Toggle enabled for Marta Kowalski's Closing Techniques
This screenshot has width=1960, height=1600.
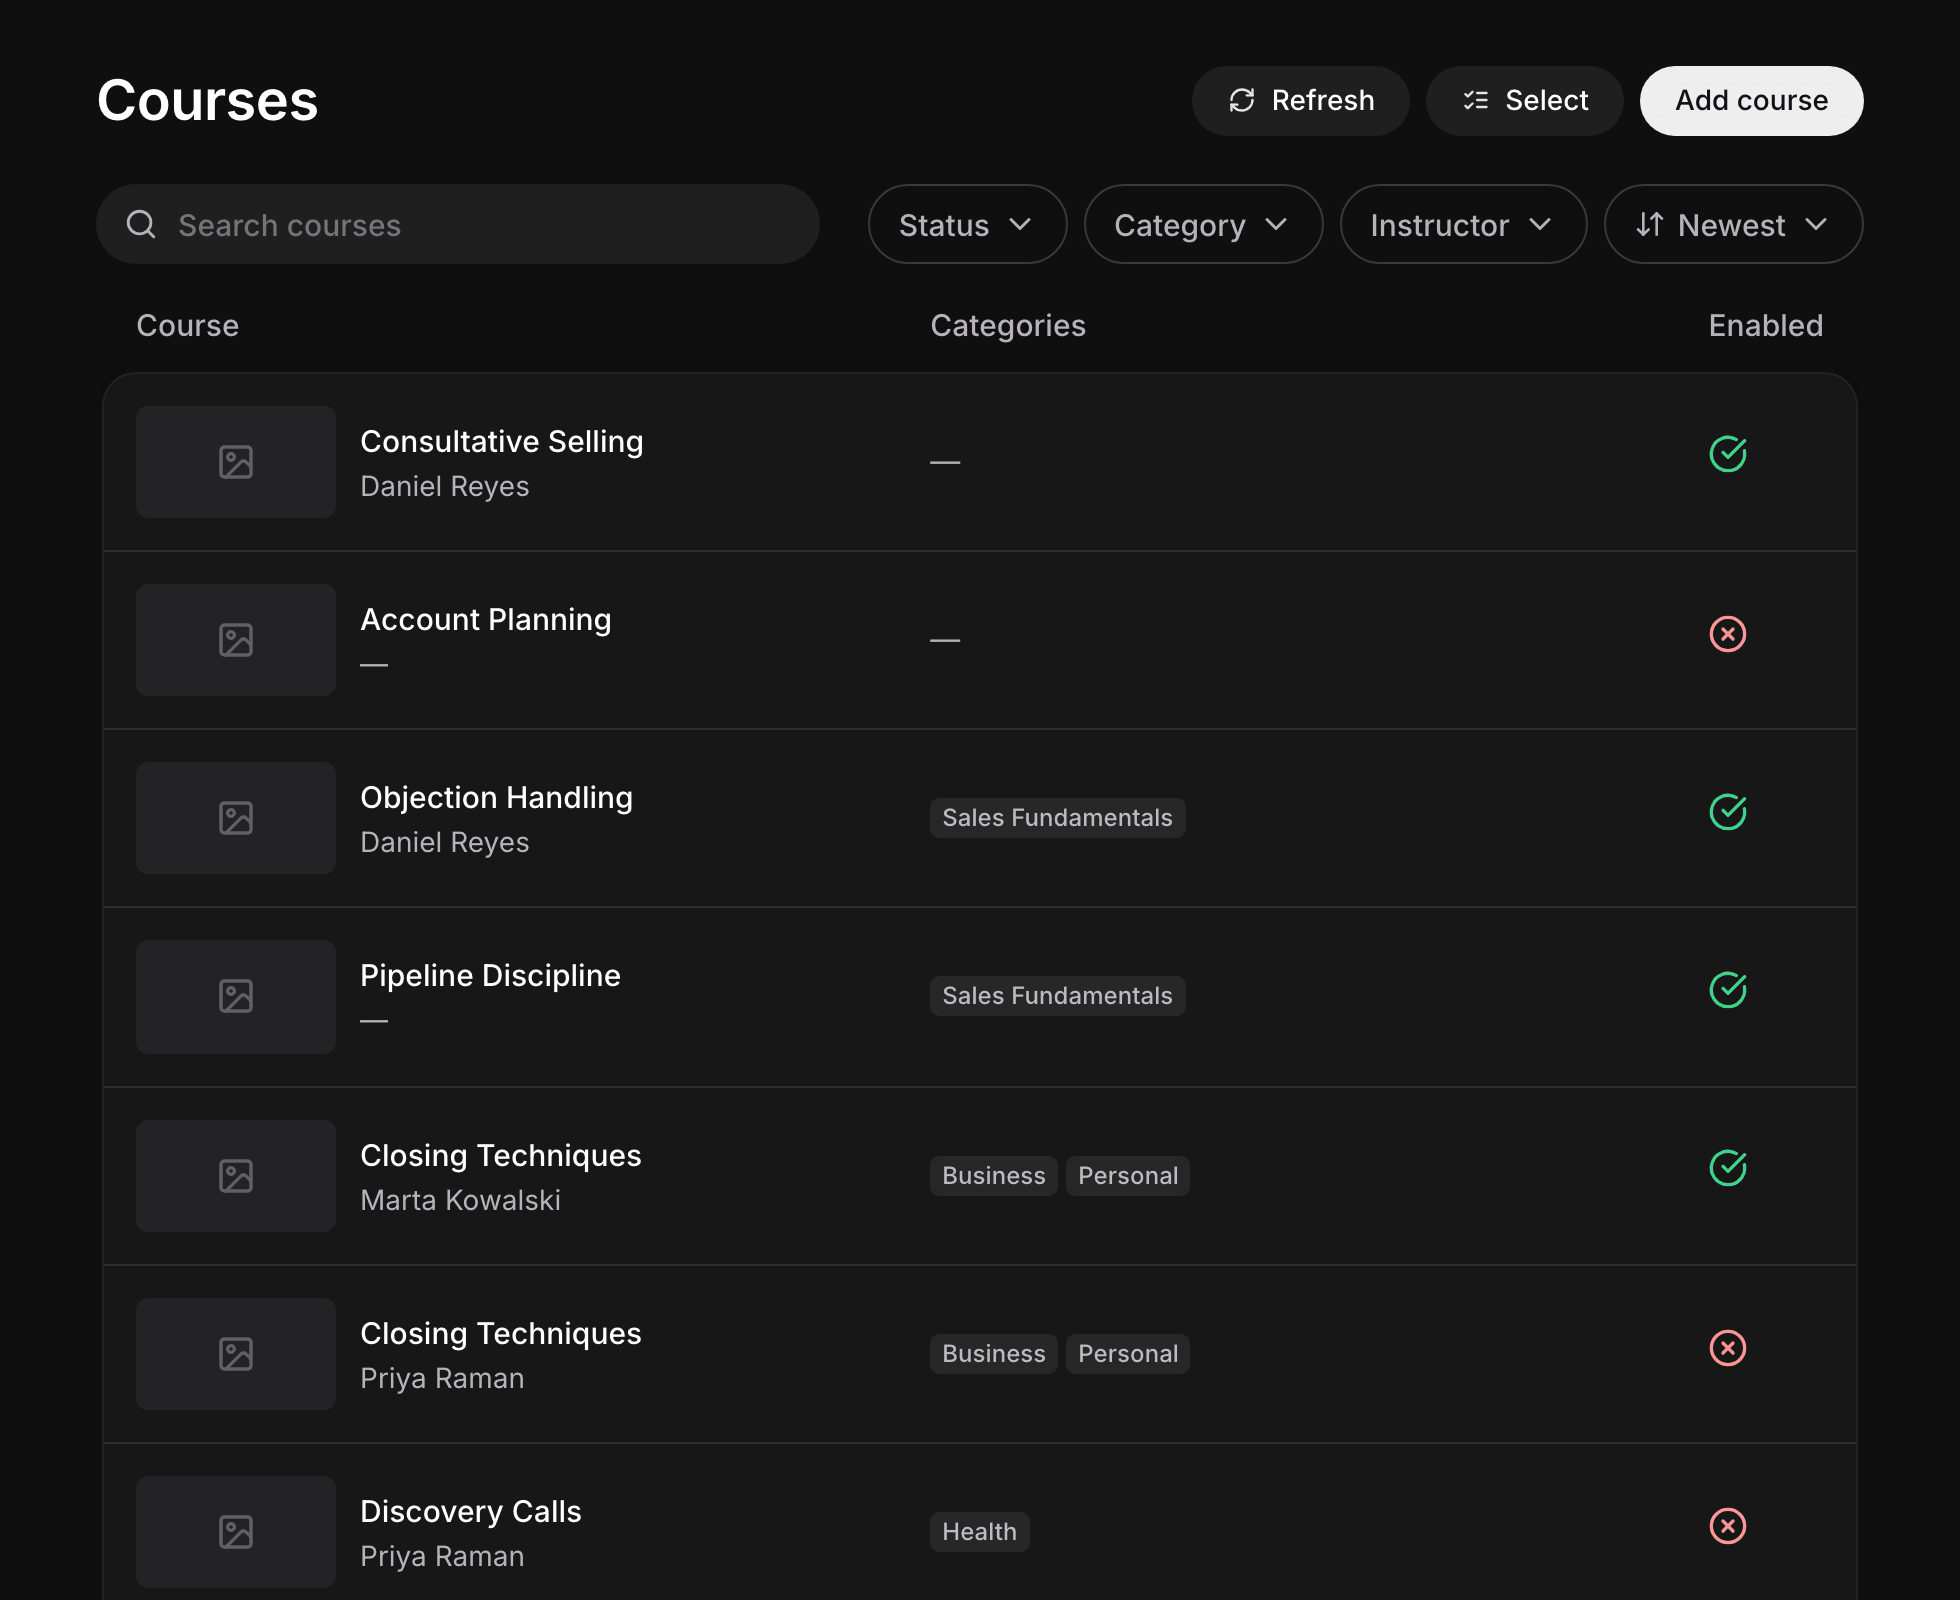pos(1728,1168)
